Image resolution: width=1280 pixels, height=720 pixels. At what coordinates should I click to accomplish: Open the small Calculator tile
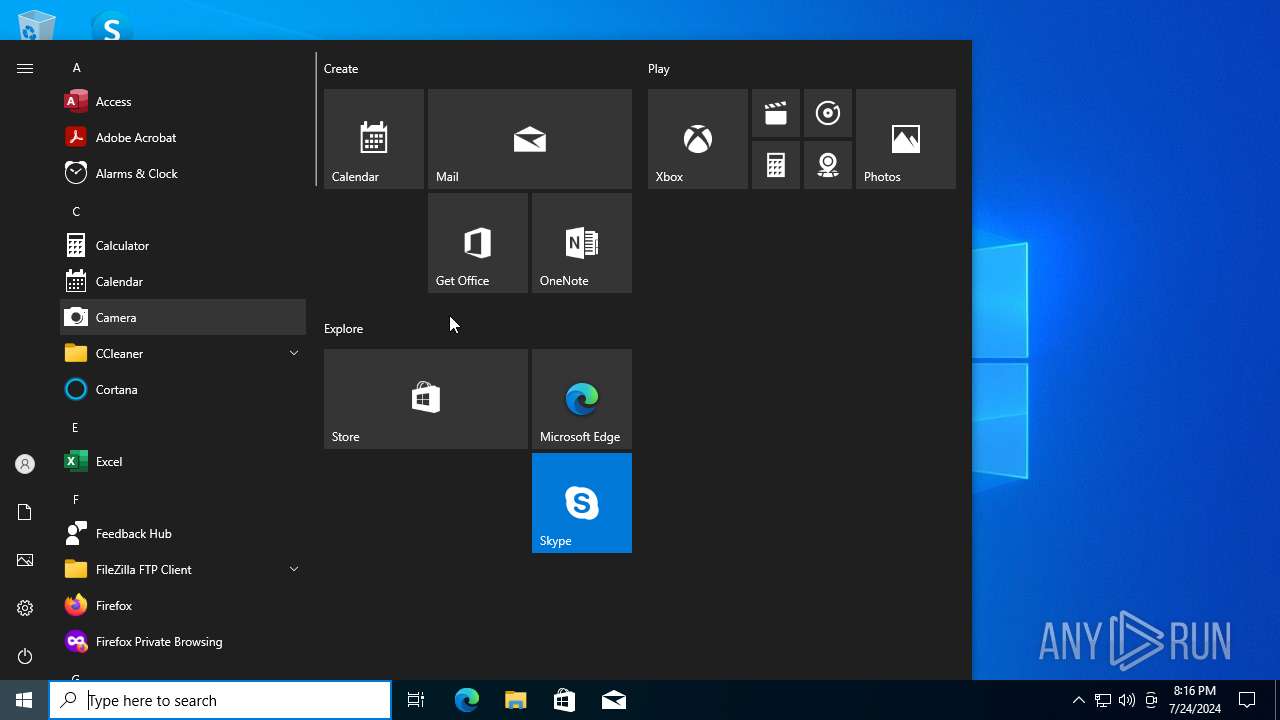[x=776, y=165]
